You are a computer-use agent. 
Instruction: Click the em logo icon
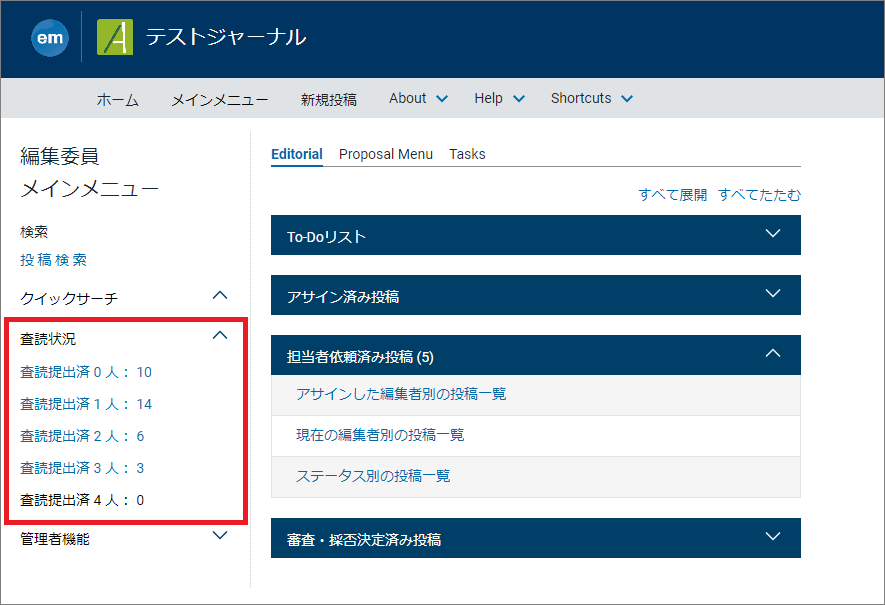tap(50, 37)
